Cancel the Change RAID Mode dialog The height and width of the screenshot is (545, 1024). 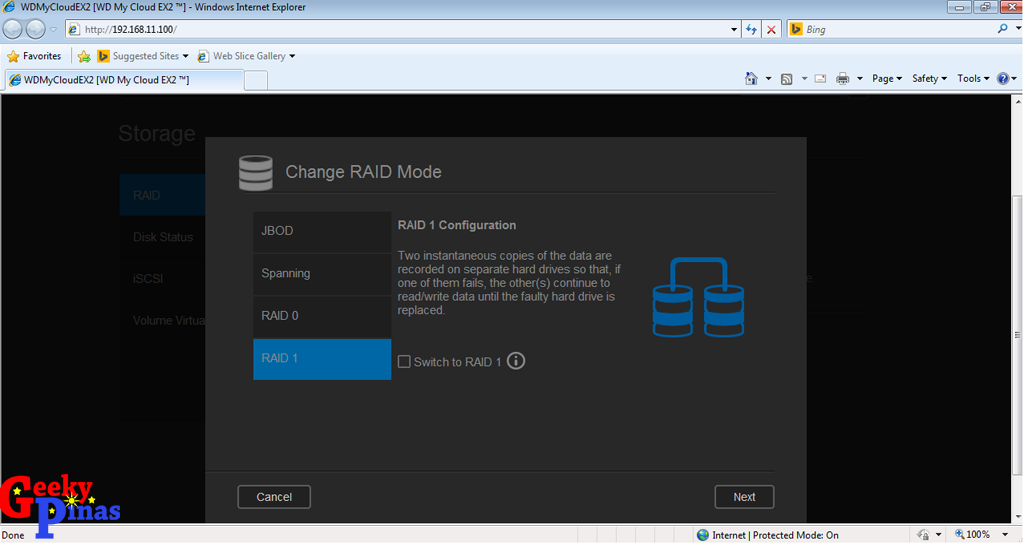(274, 497)
